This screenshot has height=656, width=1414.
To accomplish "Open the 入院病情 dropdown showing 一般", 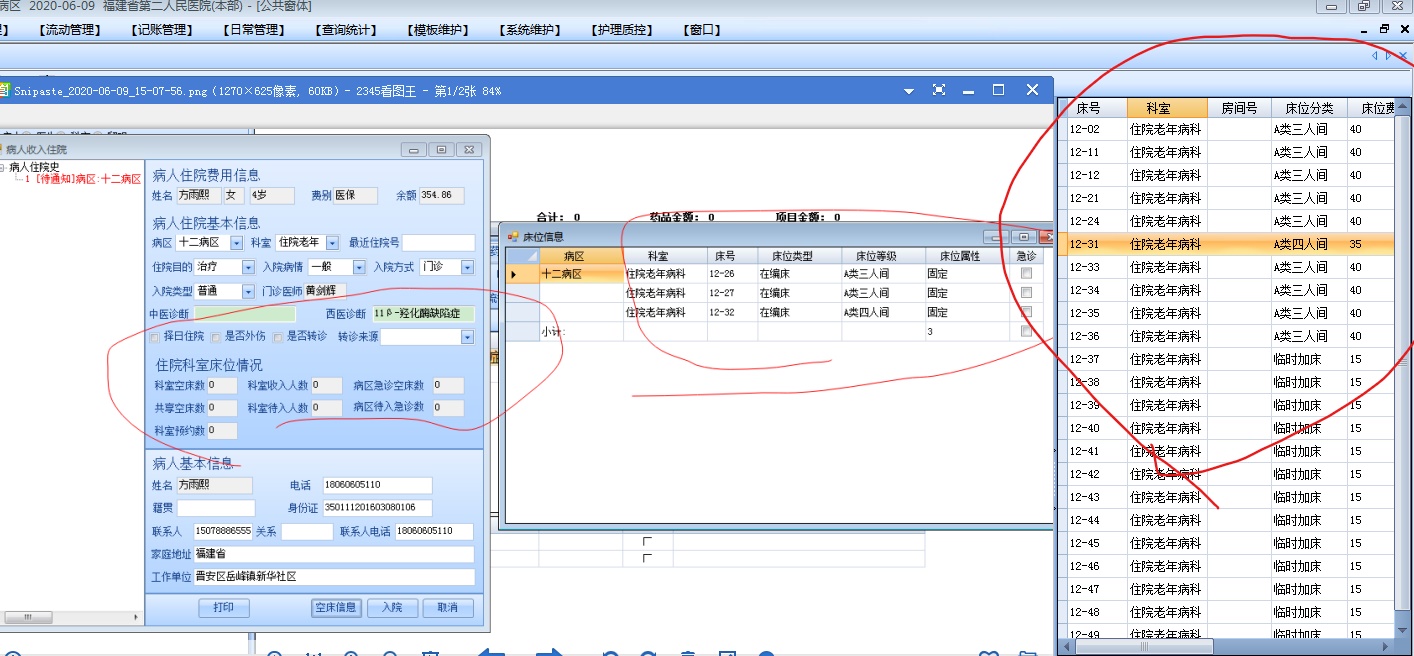I will coord(358,267).
